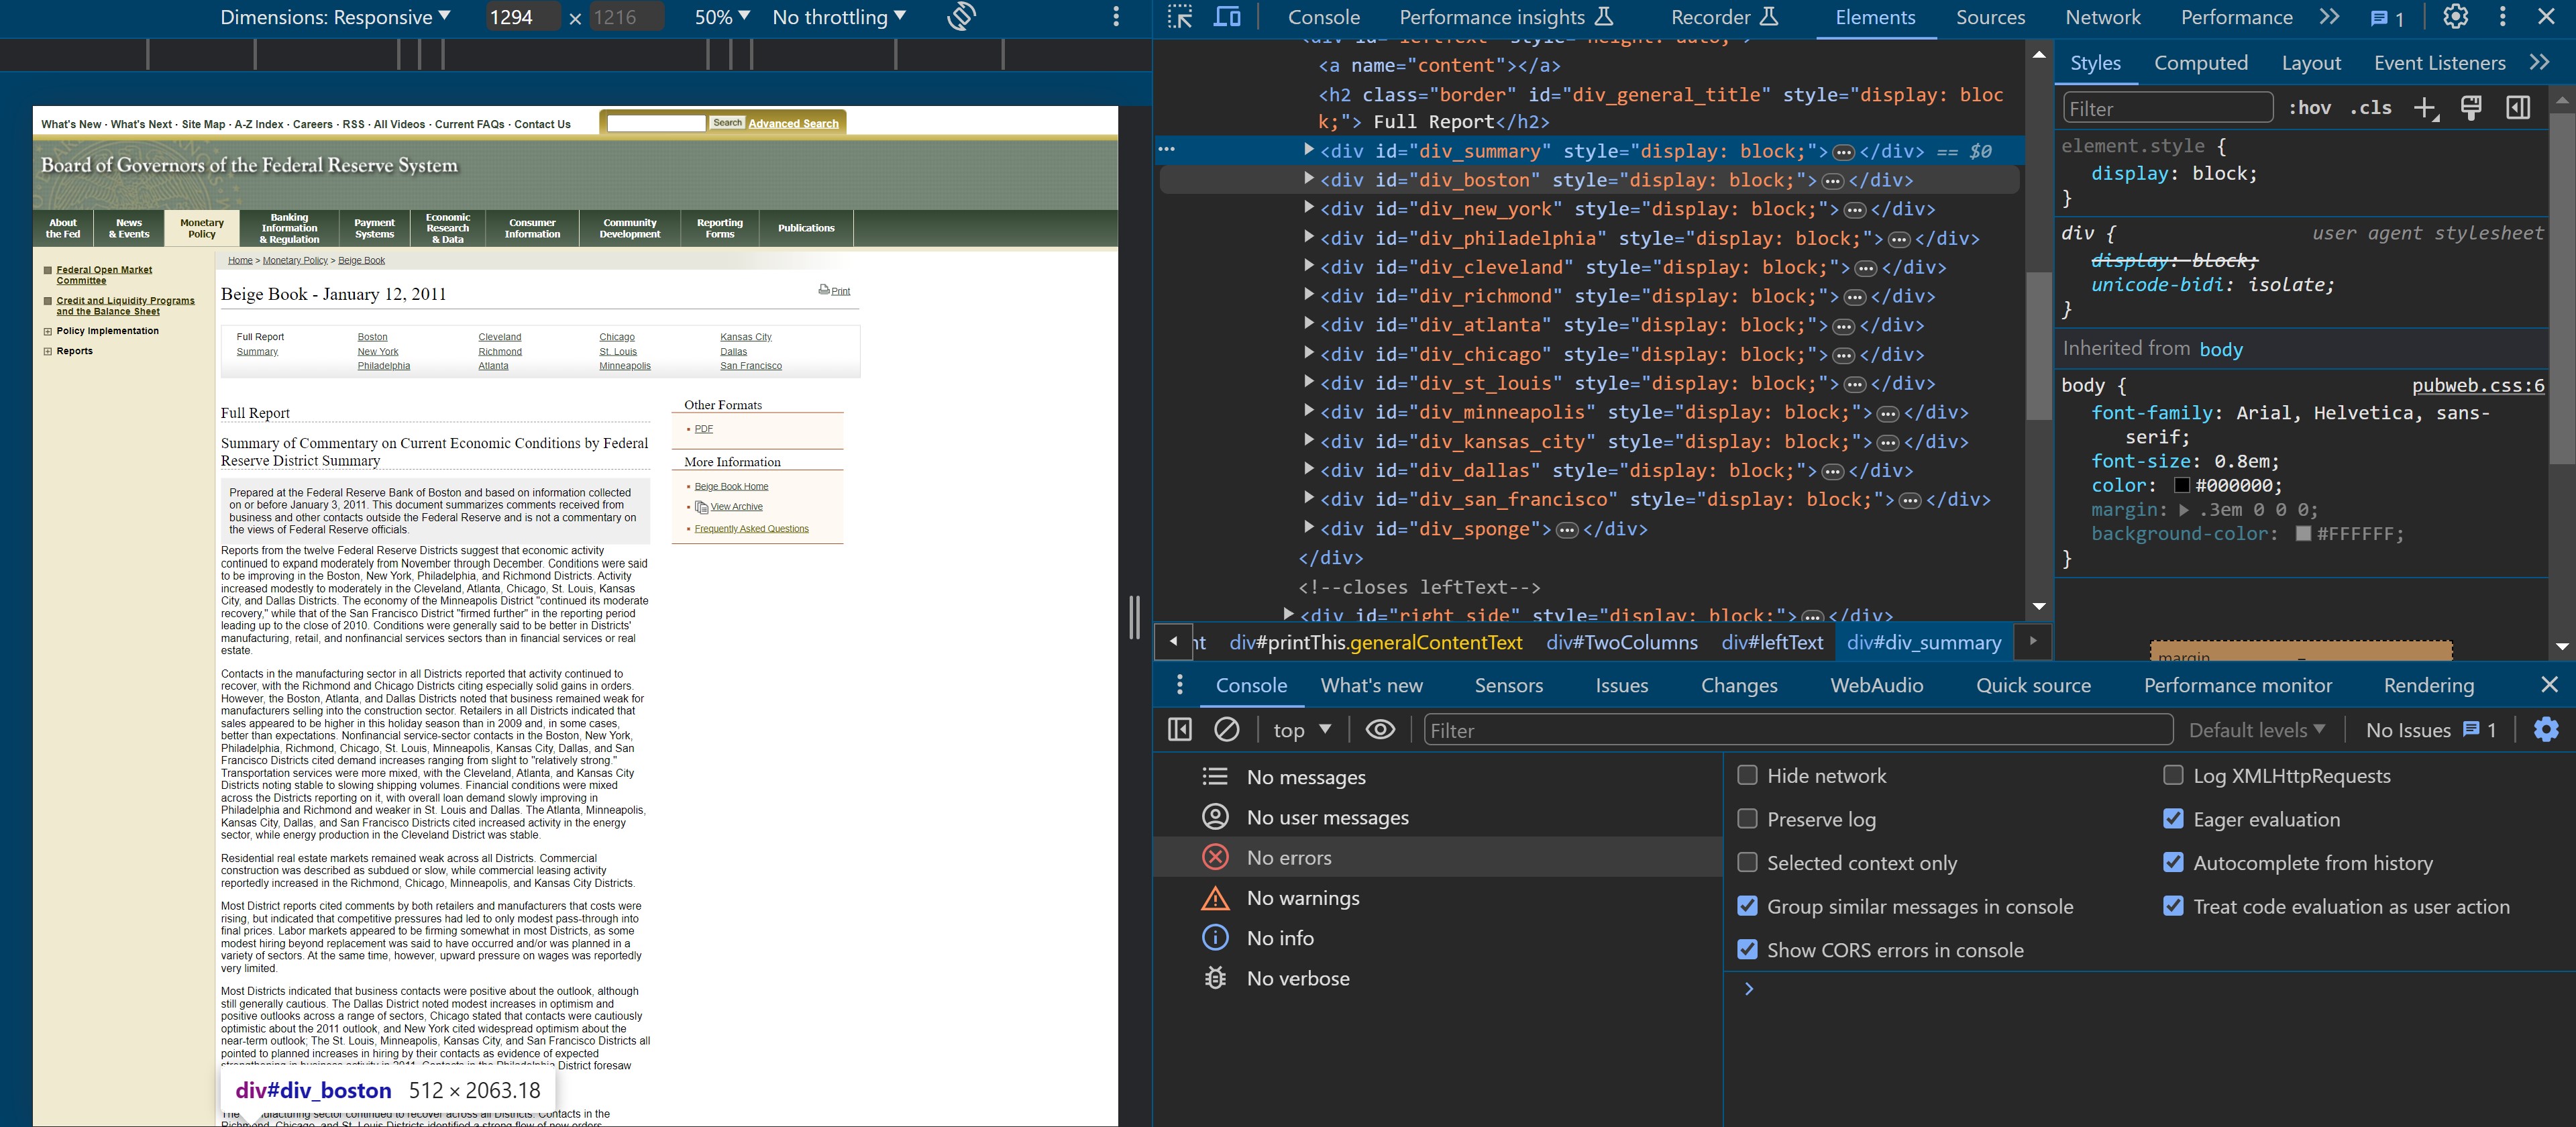Image resolution: width=2576 pixels, height=1127 pixels.
Task: Open the No throttling dropdown
Action: pos(838,17)
